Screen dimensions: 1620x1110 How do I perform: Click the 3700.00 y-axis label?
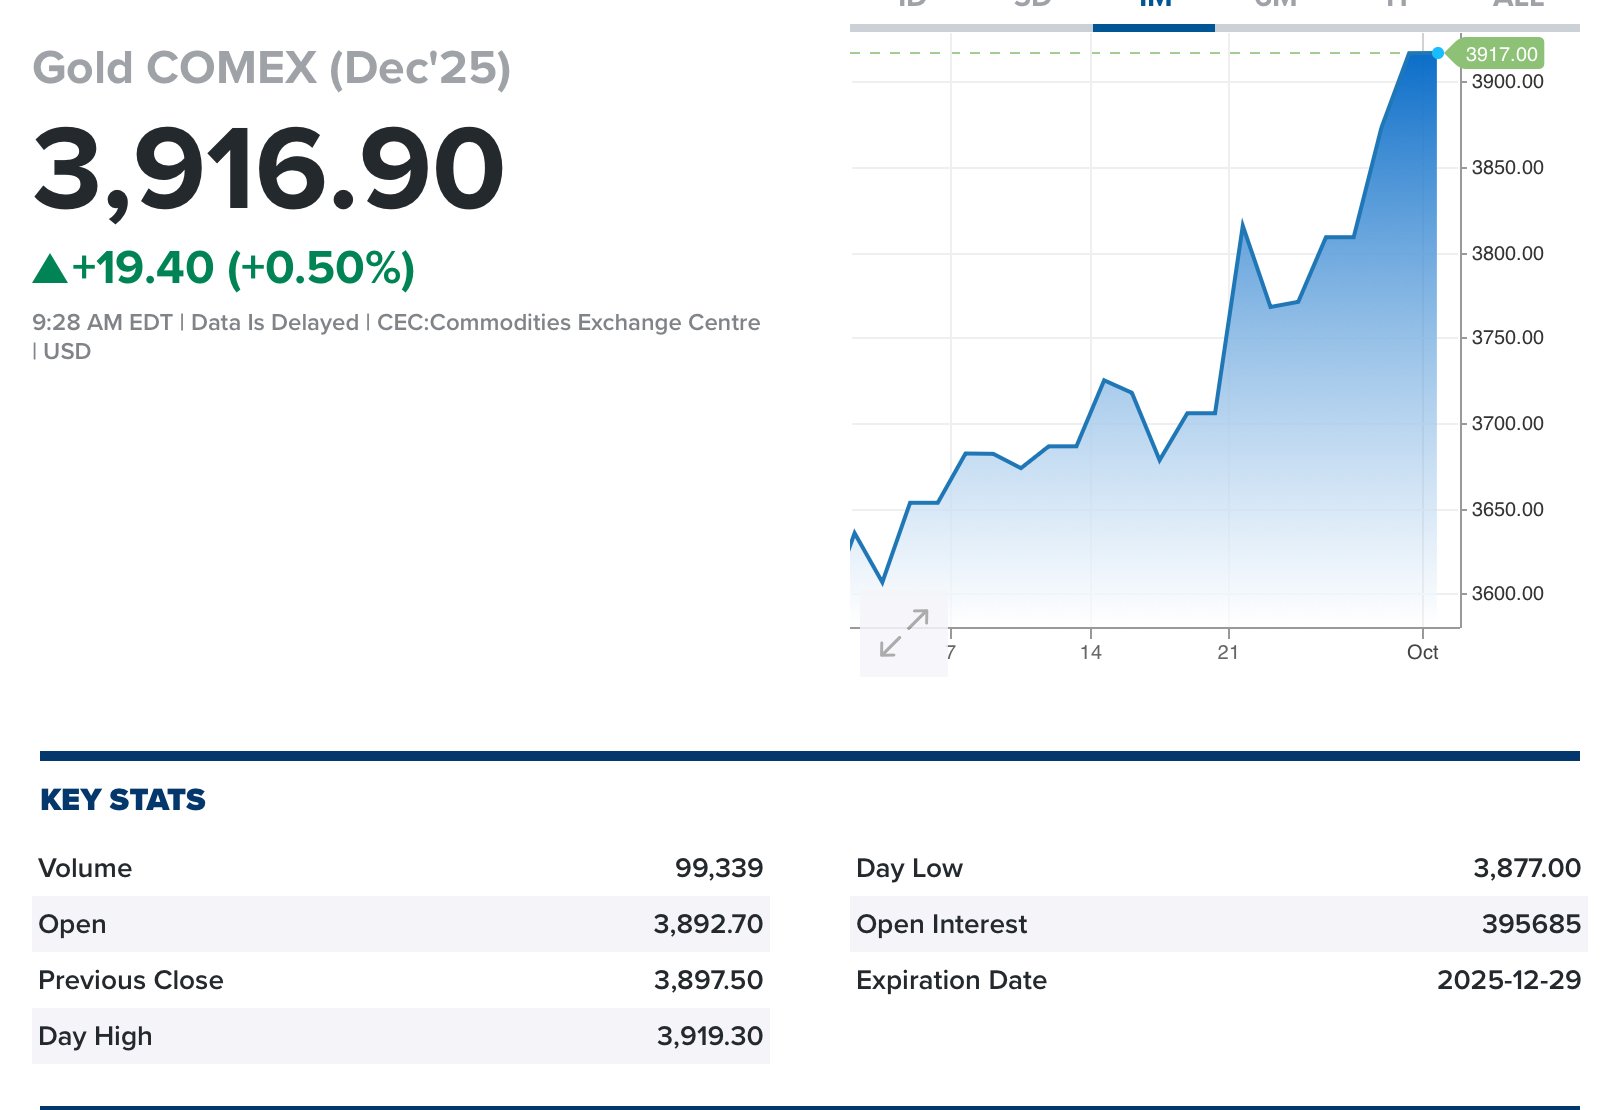1507,424
